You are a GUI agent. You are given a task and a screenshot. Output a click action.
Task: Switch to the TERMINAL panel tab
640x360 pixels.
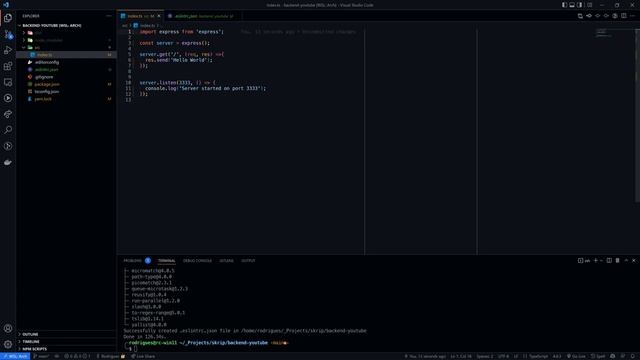coord(167,260)
